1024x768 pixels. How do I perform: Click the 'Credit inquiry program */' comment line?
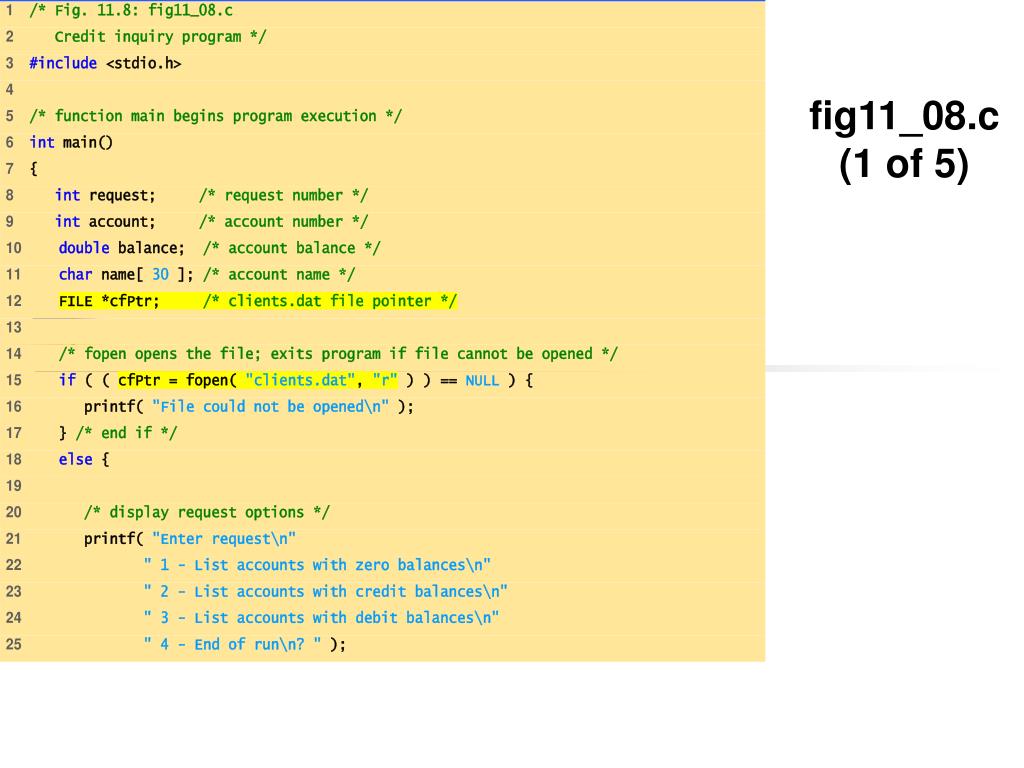click(x=160, y=37)
